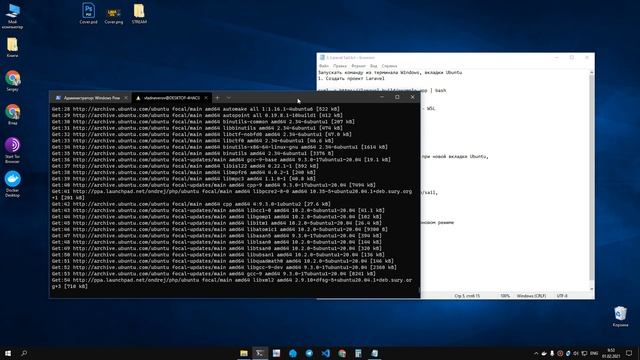Open Notepad Формат menu

click(358, 66)
